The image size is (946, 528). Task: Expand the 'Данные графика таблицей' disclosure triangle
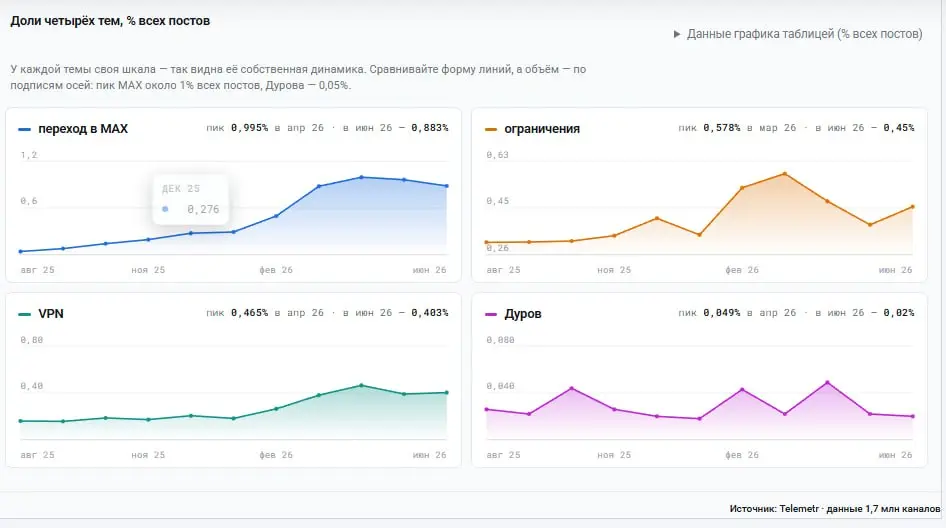pyautogui.click(x=677, y=34)
